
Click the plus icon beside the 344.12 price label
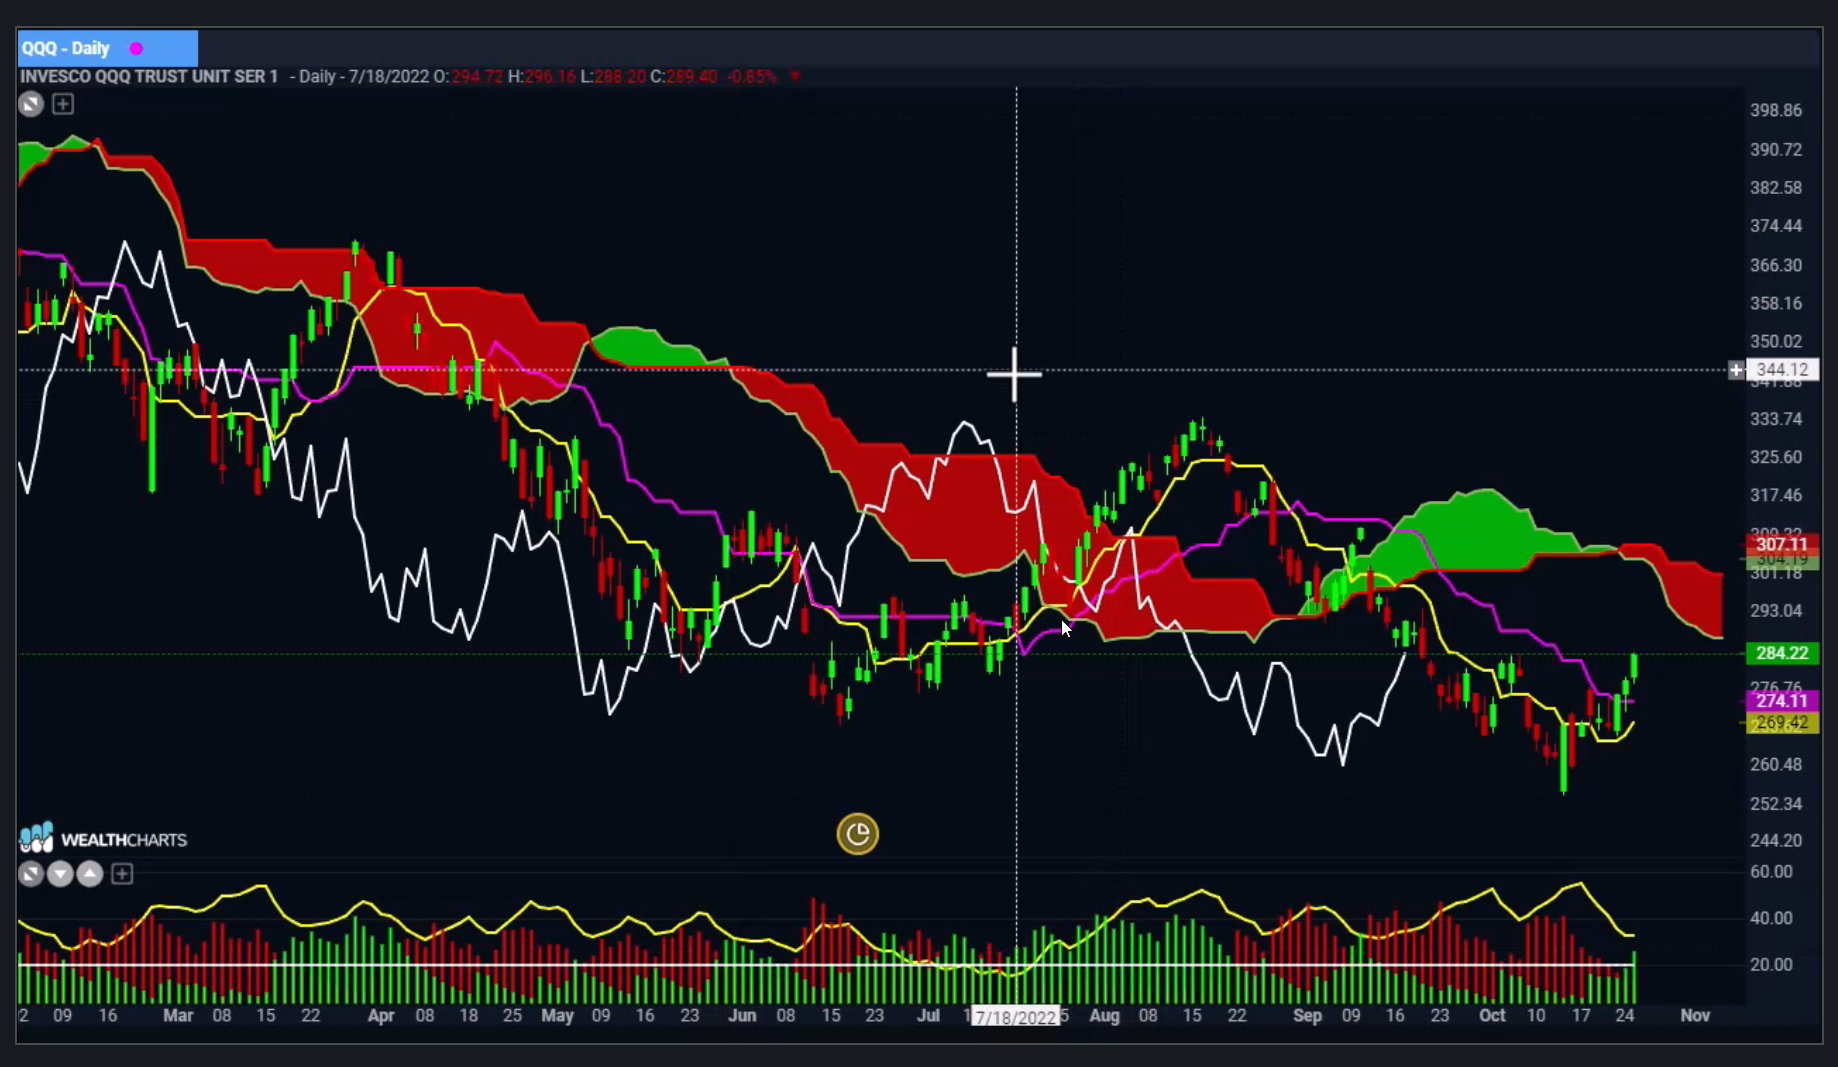pyautogui.click(x=1736, y=370)
